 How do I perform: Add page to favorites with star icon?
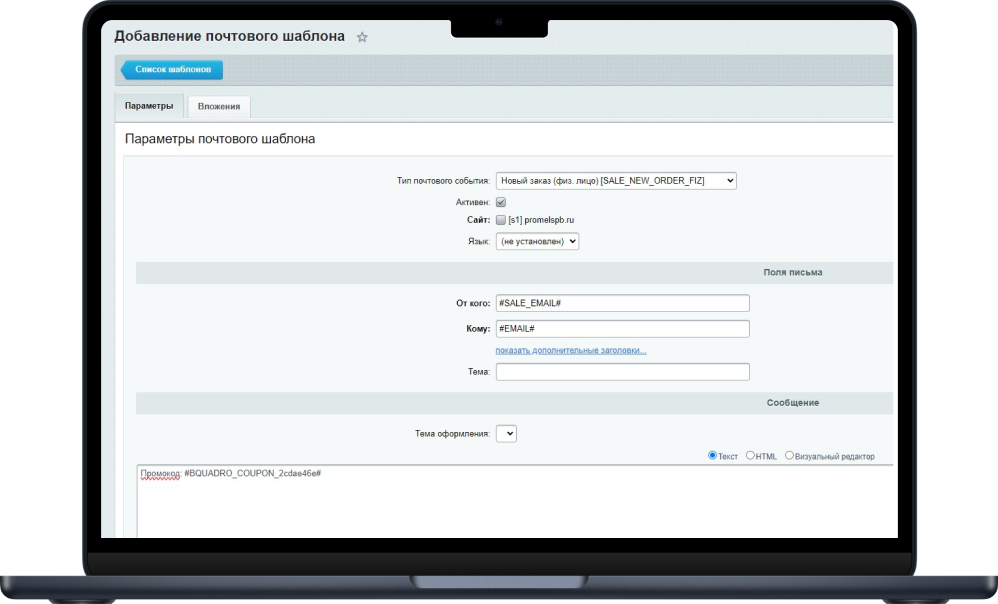tap(362, 37)
